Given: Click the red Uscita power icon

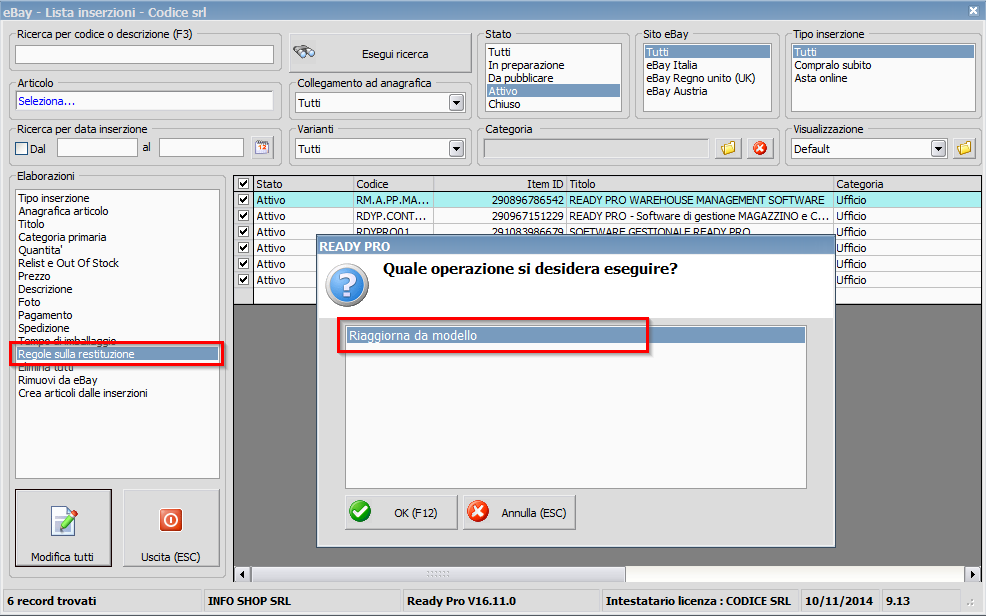Looking at the screenshot, I should [171, 520].
